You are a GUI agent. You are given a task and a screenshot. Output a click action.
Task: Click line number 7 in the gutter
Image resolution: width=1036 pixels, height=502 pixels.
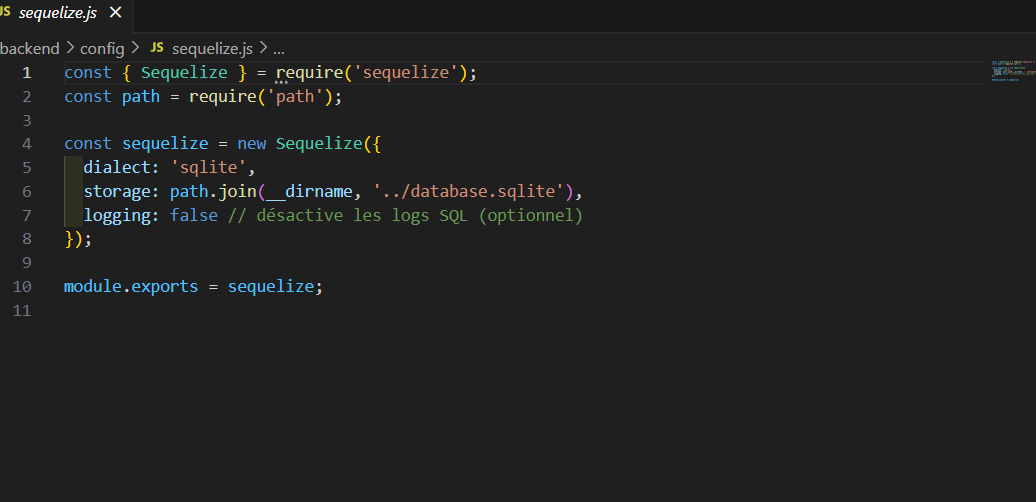coord(26,215)
